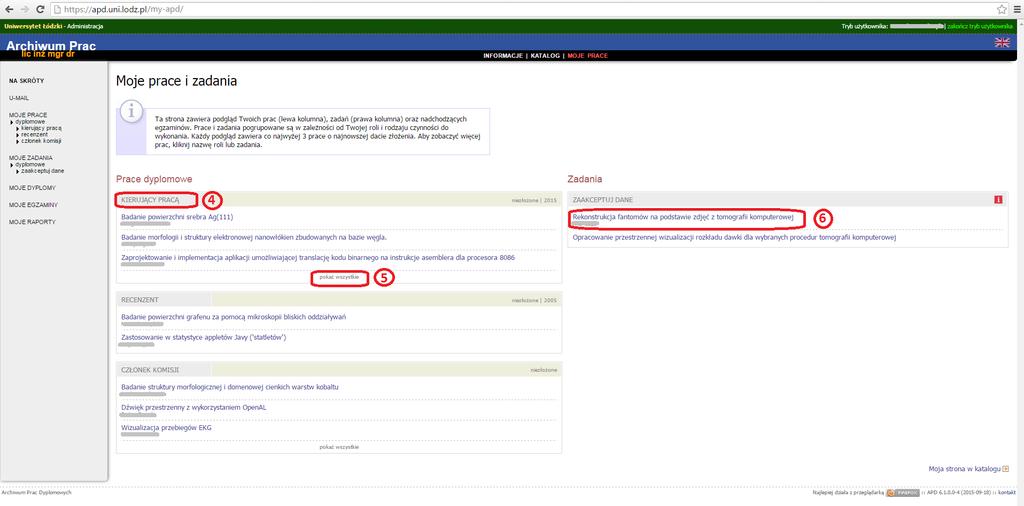Image resolution: width=1024 pixels, height=506 pixels.
Task: Click 'niezłożone | 2015' in Kierujący pracą header
Action: tap(534, 200)
